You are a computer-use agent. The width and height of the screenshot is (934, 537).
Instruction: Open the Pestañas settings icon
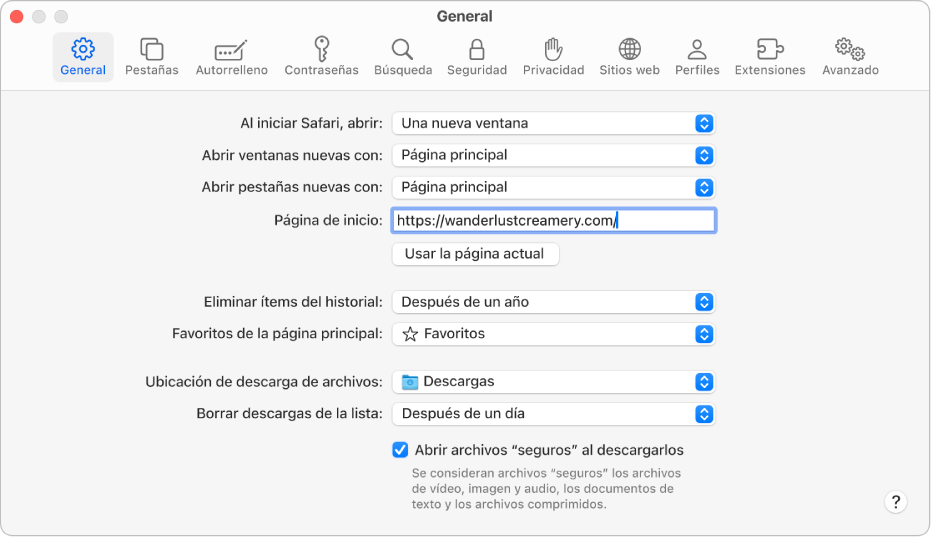tap(152, 49)
